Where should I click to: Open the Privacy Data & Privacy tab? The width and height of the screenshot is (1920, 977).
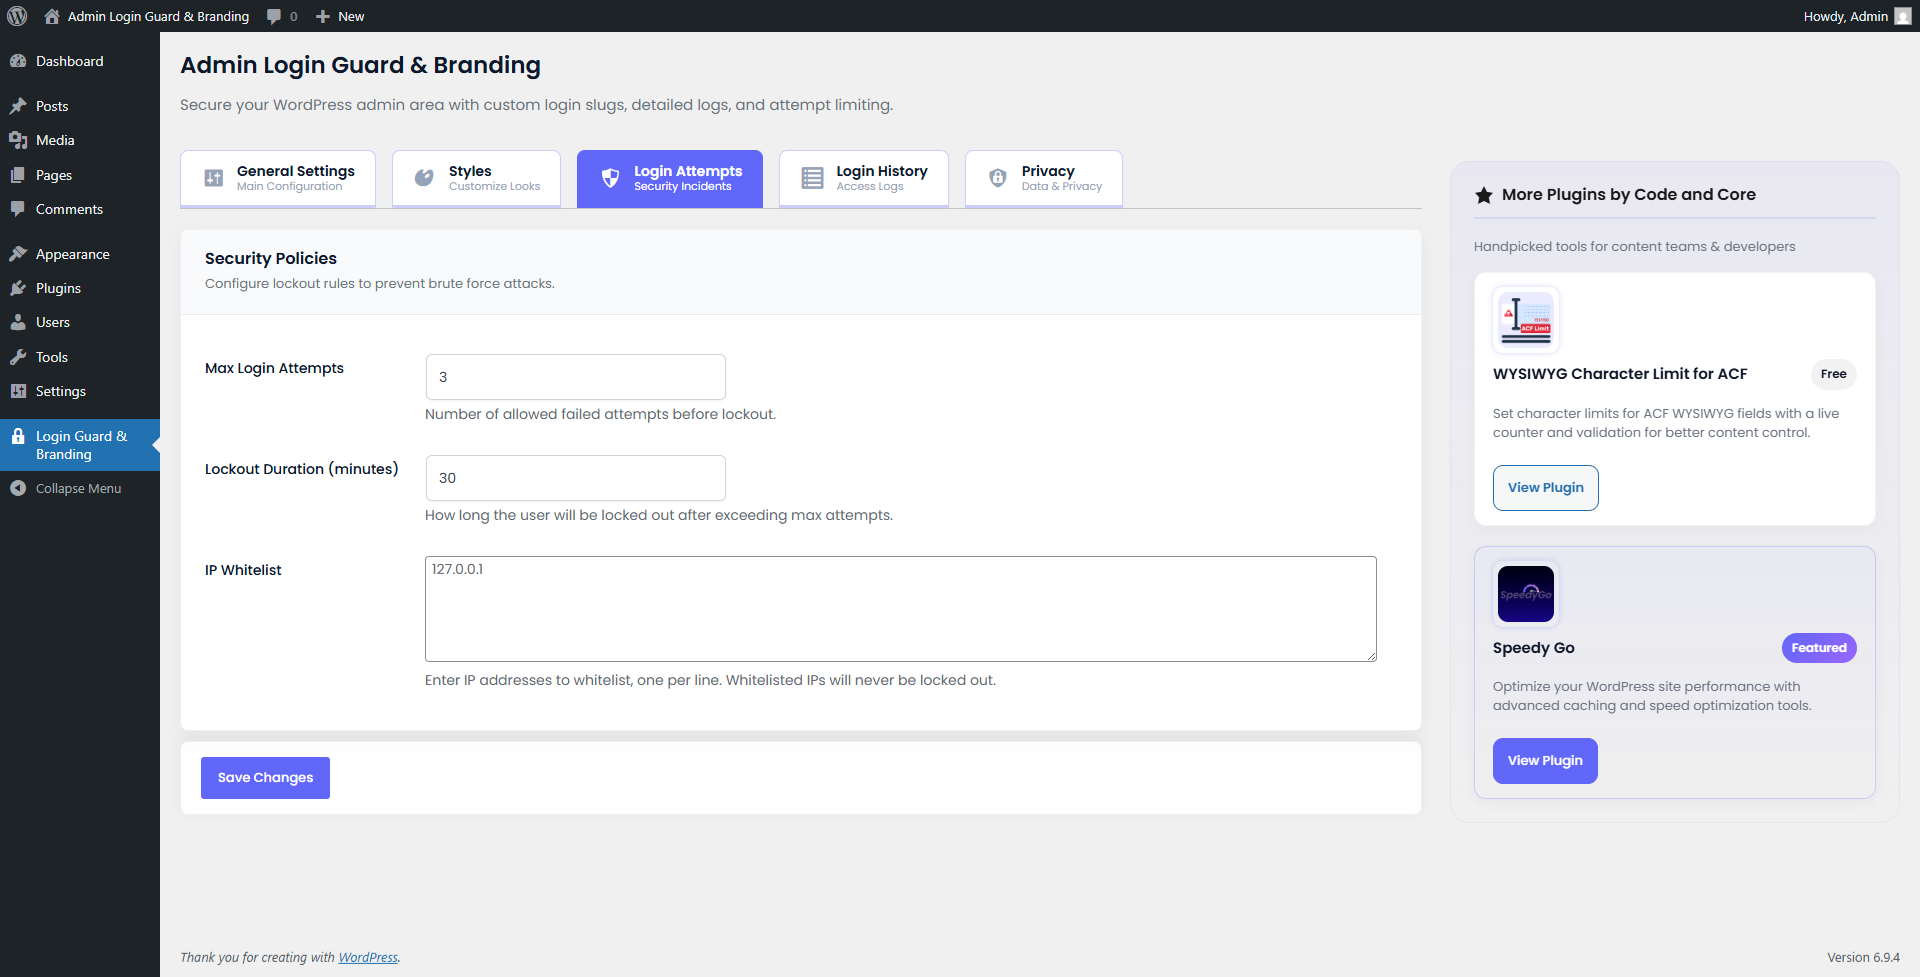point(1043,178)
